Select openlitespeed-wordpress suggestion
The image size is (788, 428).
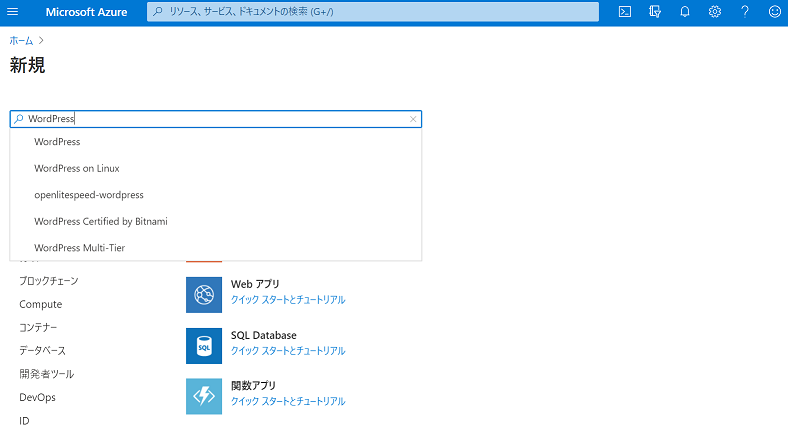coord(216,195)
